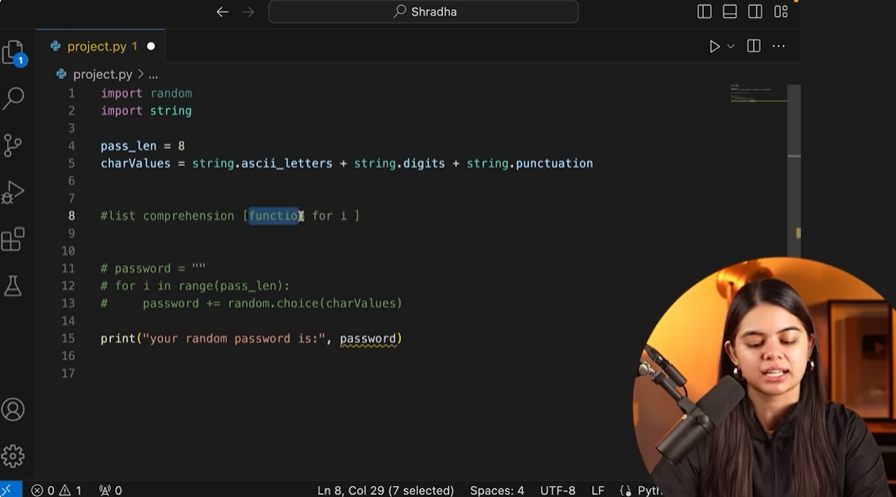The width and height of the screenshot is (896, 497).
Task: Split the editor to the right
Action: click(x=754, y=46)
